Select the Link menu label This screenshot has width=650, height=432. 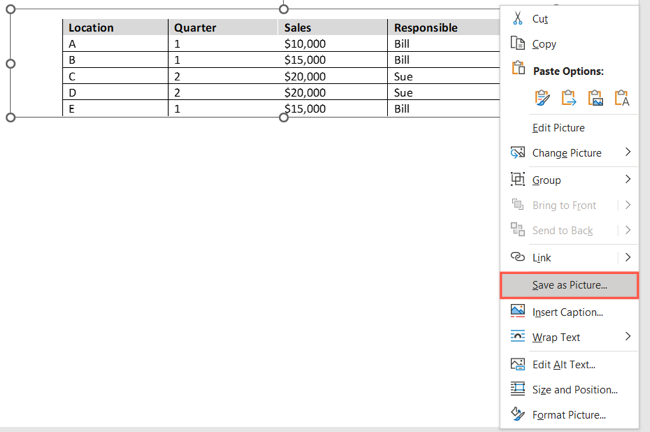point(541,258)
